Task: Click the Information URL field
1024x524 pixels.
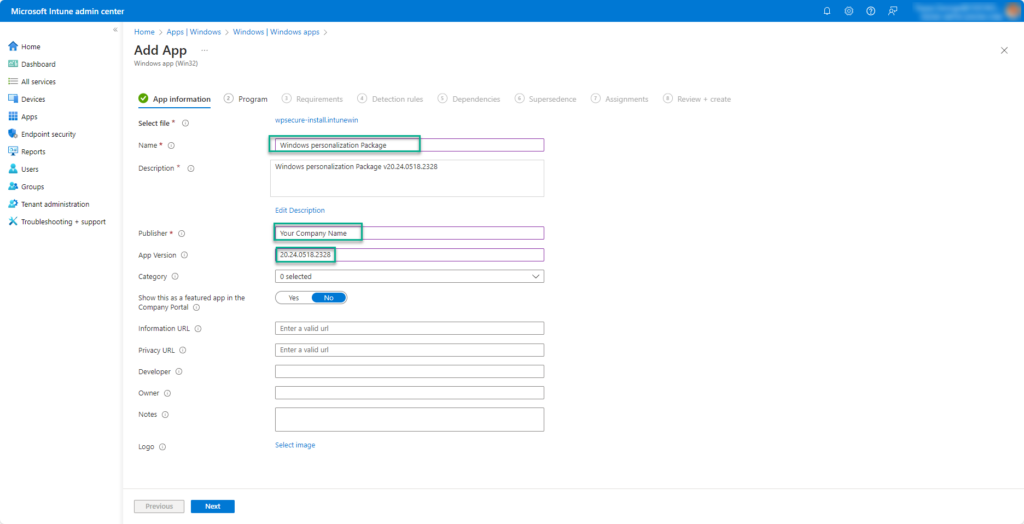Action: (409, 328)
